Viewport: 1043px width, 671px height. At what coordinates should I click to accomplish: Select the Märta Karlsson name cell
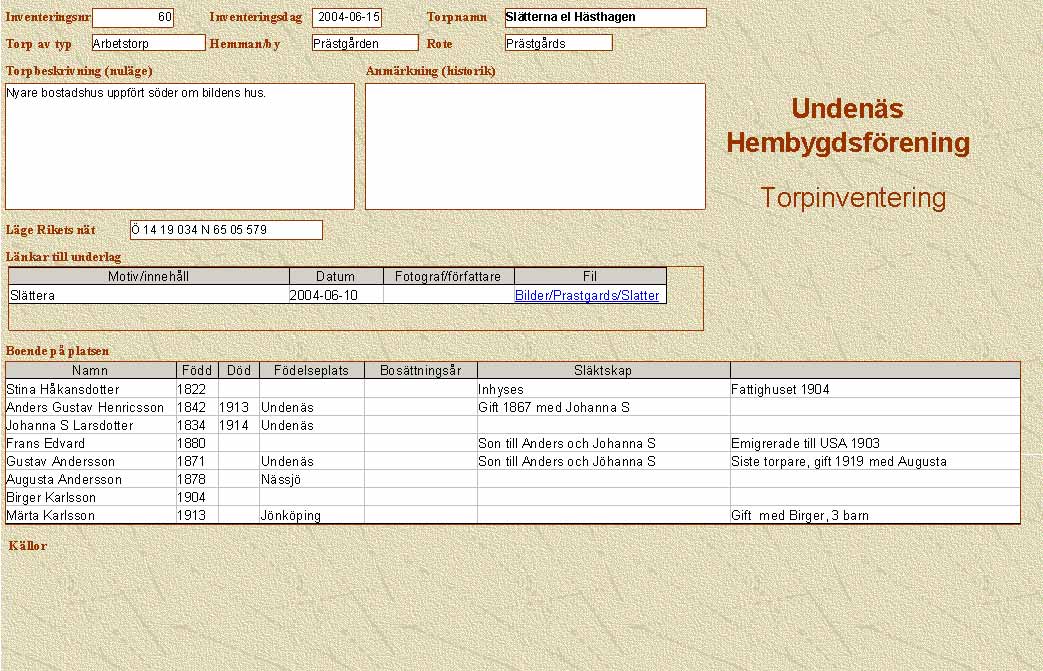click(90, 515)
